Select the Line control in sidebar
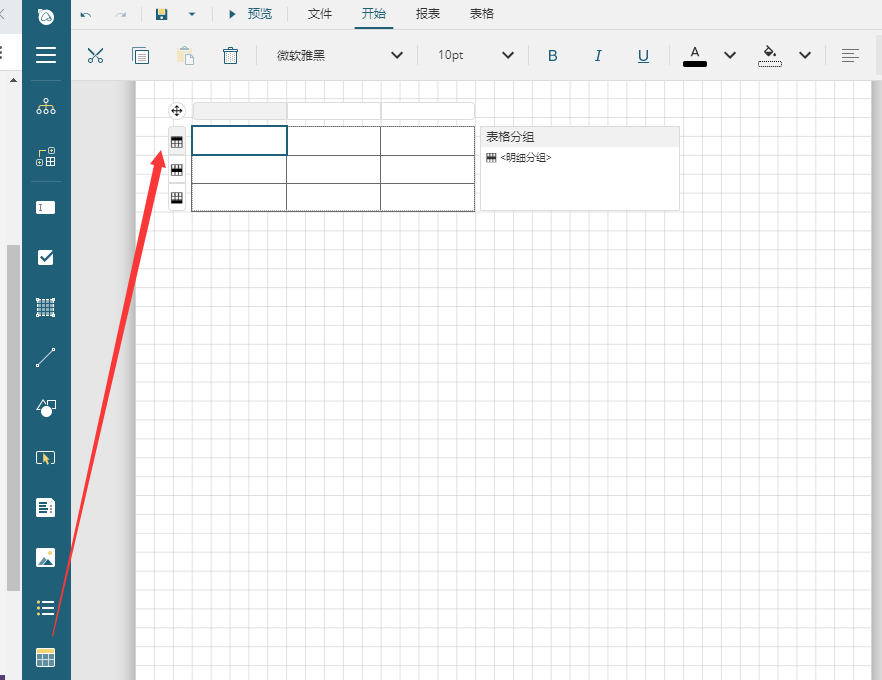The width and height of the screenshot is (882, 680). click(x=46, y=357)
